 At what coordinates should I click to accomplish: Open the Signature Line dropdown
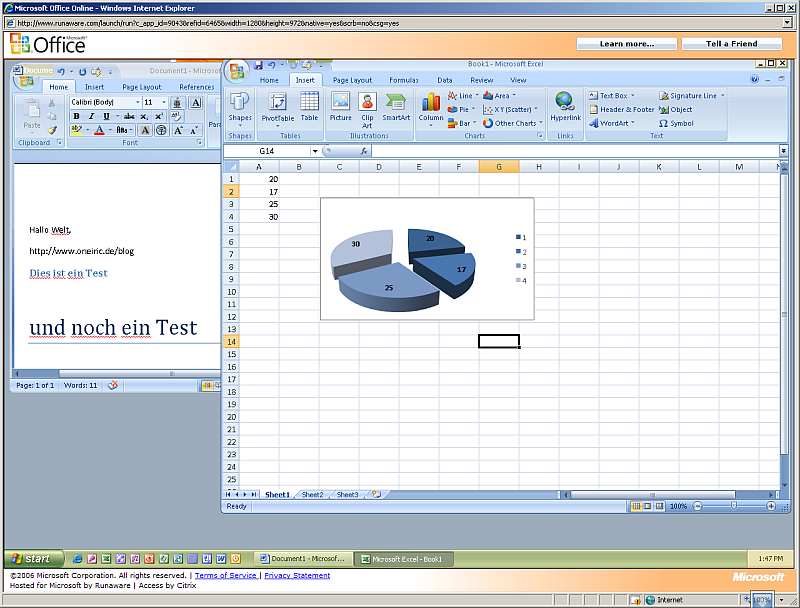point(692,95)
